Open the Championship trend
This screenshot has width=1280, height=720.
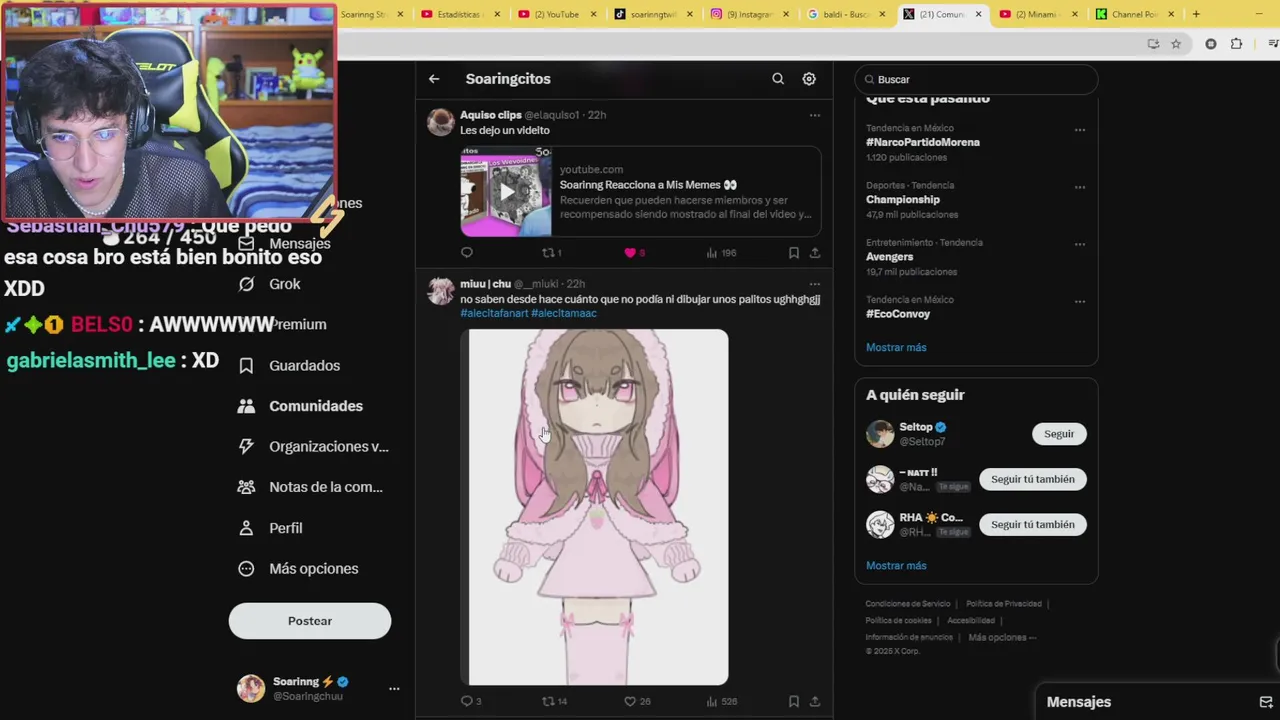(x=903, y=199)
